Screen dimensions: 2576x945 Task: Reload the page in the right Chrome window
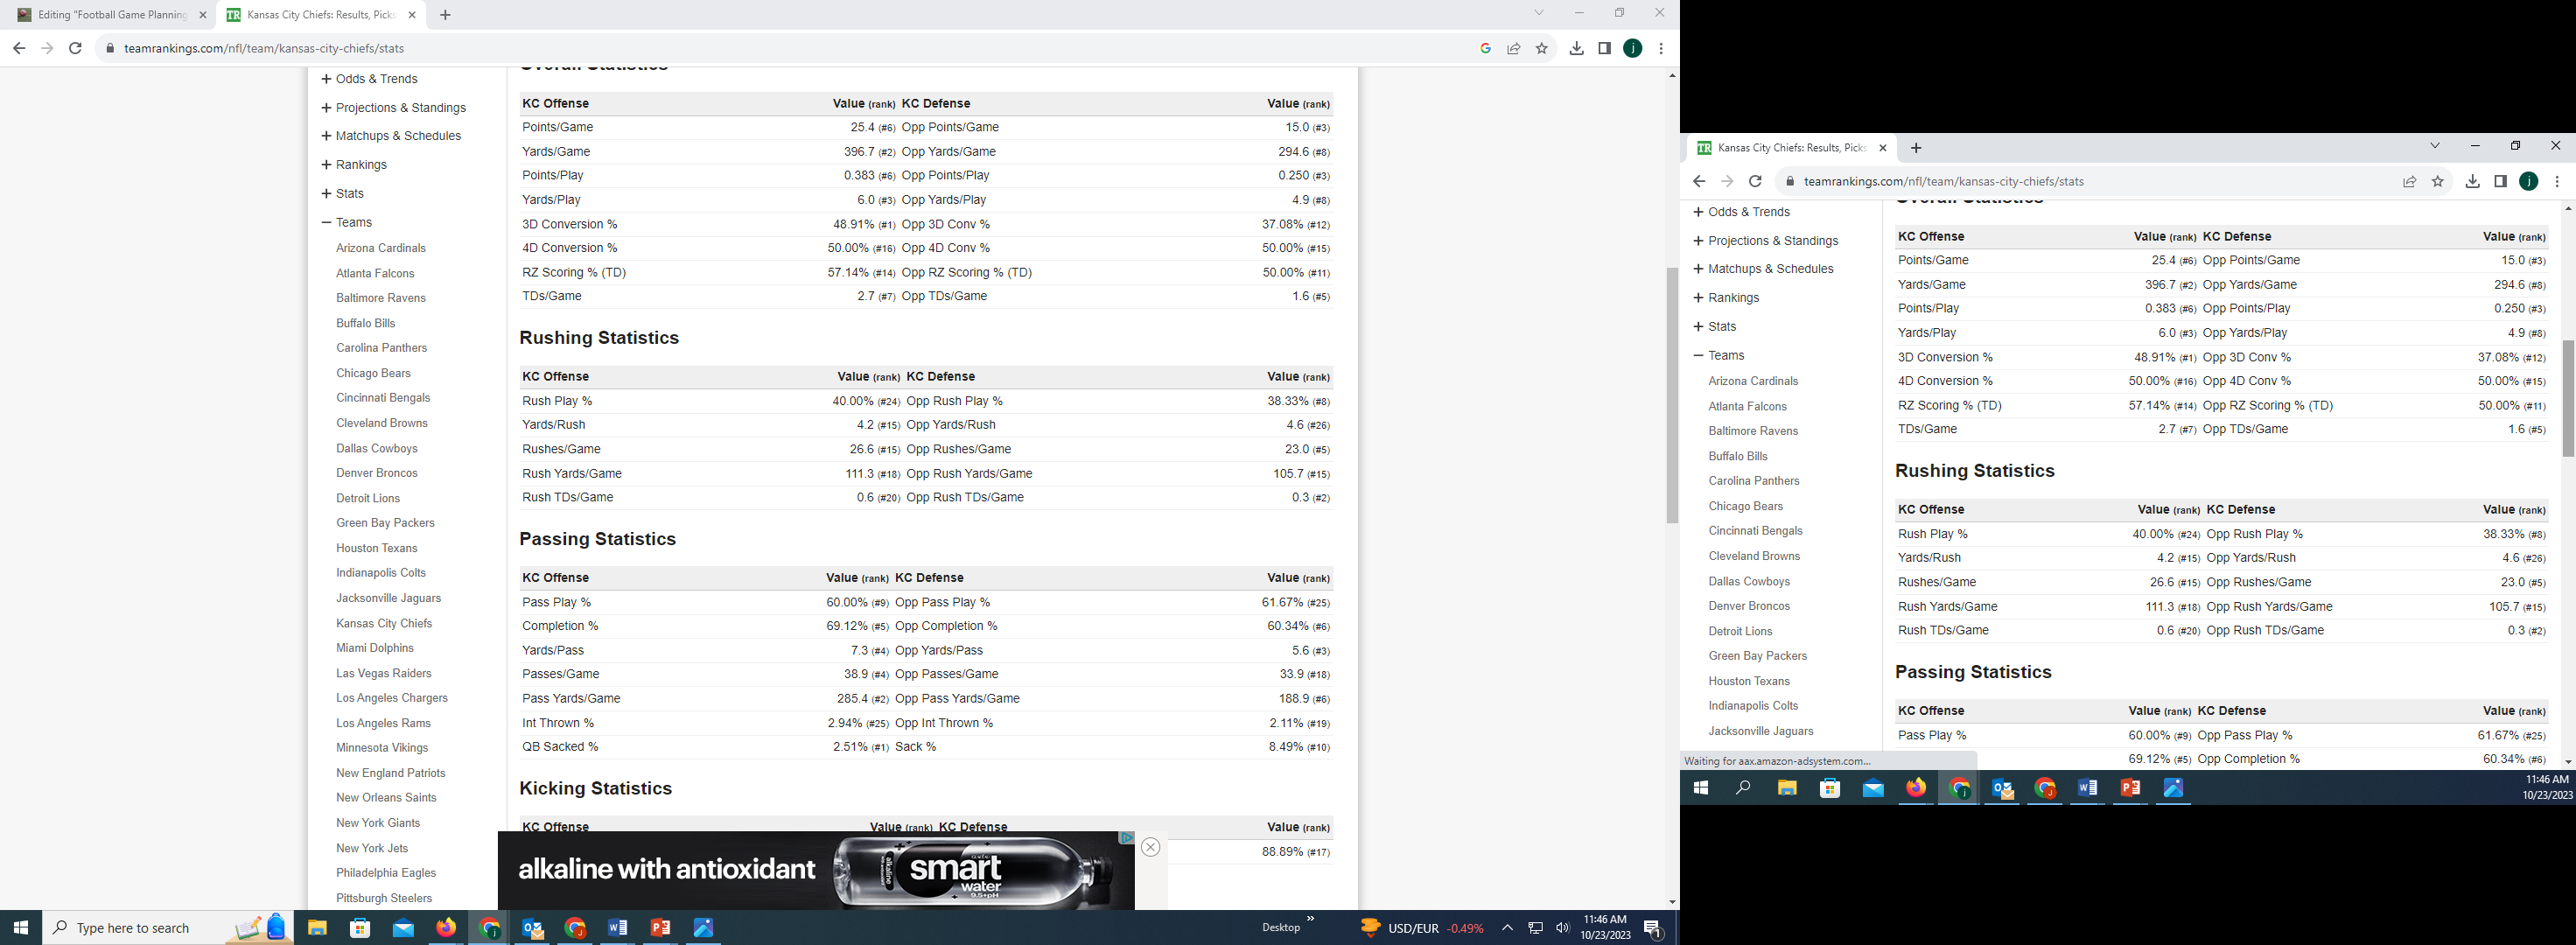click(1755, 181)
